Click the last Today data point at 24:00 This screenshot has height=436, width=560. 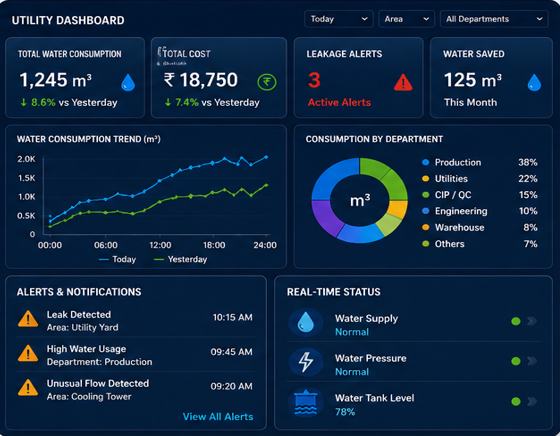pos(266,157)
